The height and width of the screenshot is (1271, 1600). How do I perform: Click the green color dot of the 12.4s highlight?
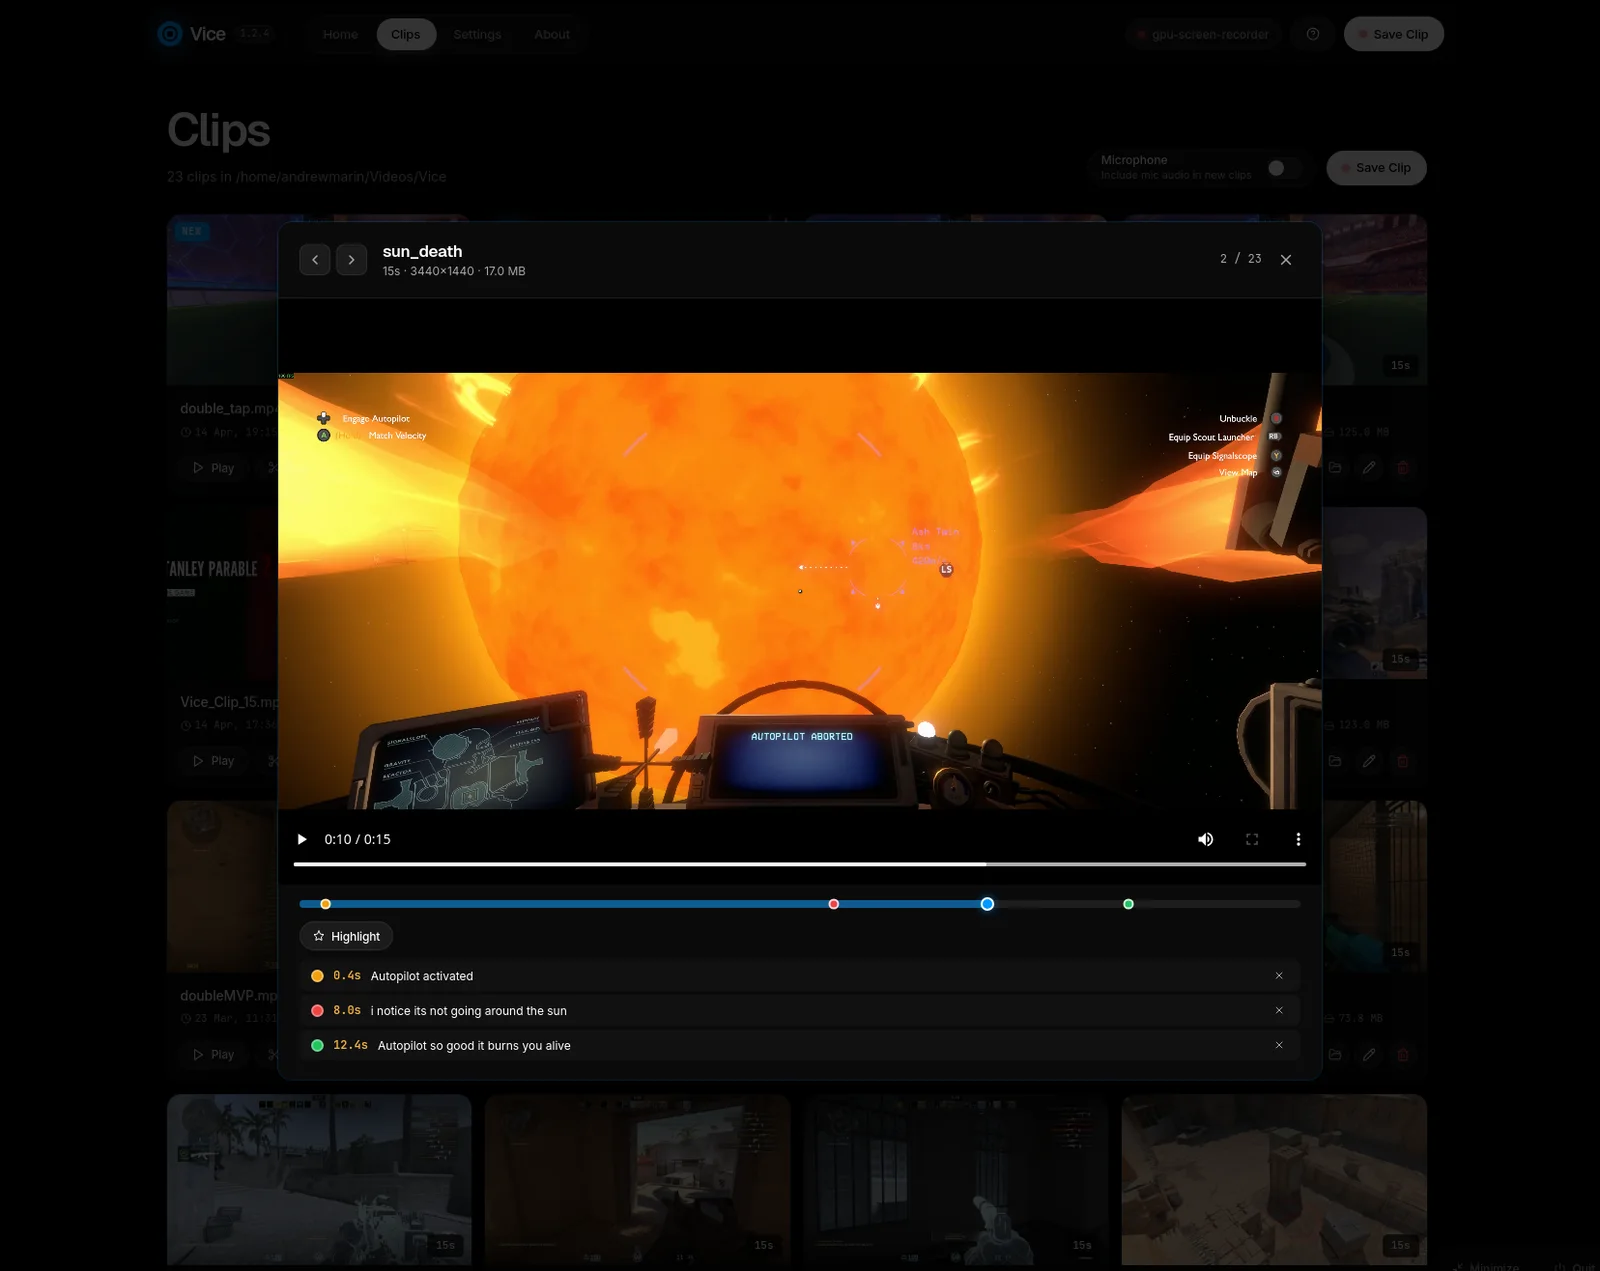317,1046
